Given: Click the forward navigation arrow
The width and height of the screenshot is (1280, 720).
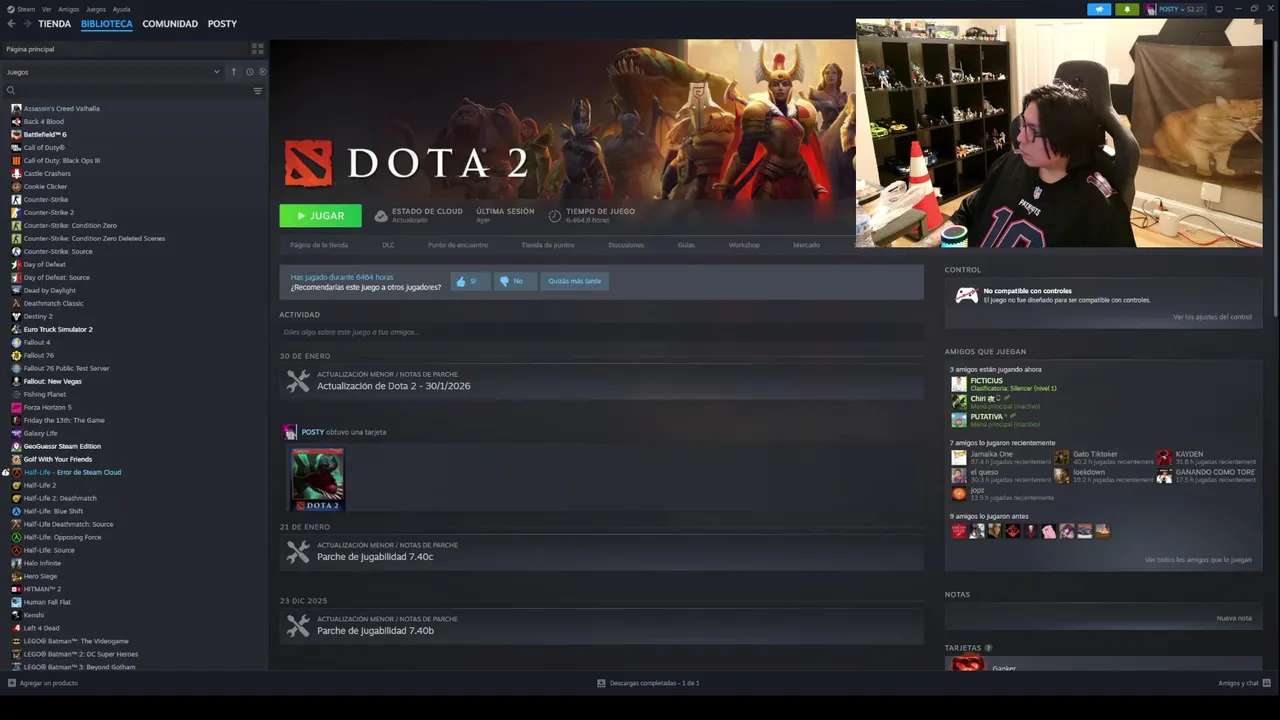Looking at the screenshot, I should [x=26, y=24].
